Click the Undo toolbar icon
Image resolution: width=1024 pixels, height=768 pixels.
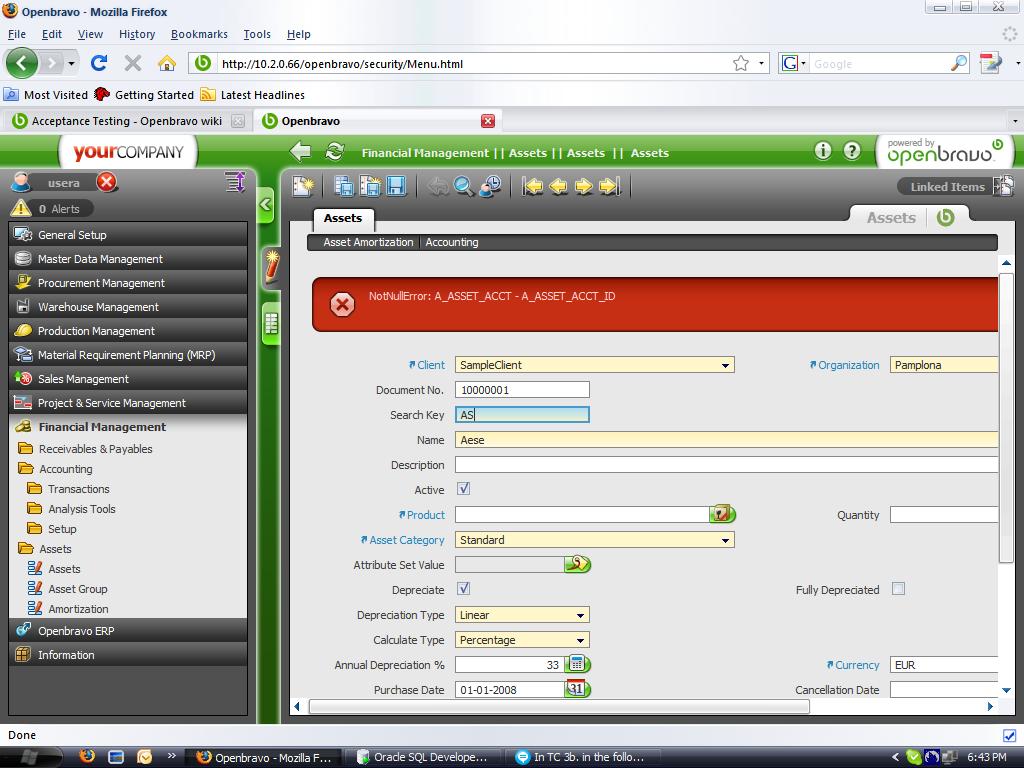pos(437,187)
